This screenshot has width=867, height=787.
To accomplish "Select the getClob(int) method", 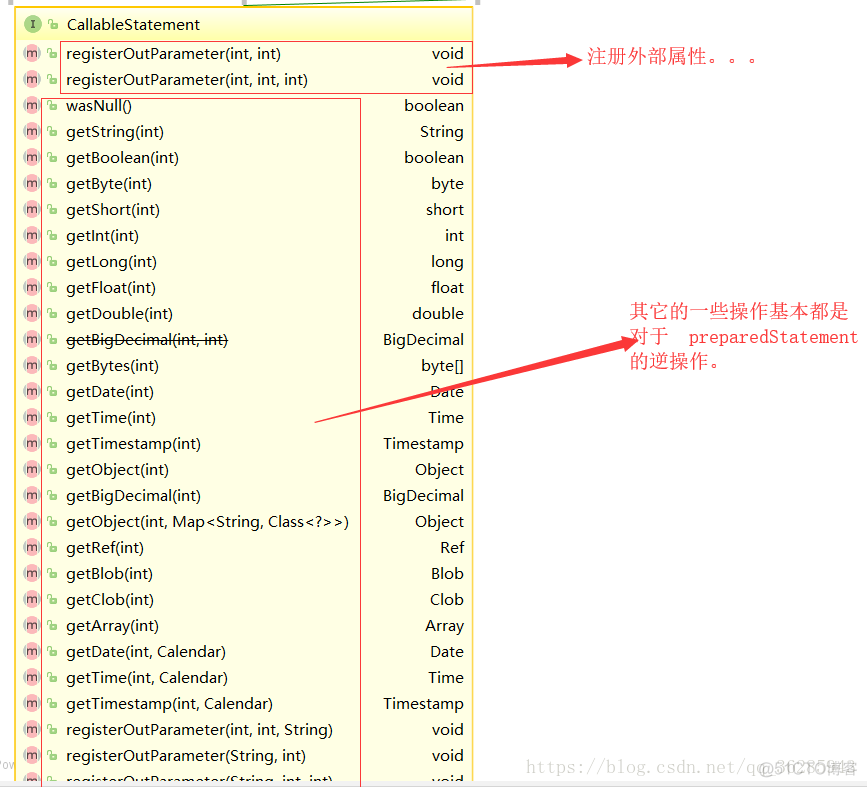I will (x=110, y=600).
